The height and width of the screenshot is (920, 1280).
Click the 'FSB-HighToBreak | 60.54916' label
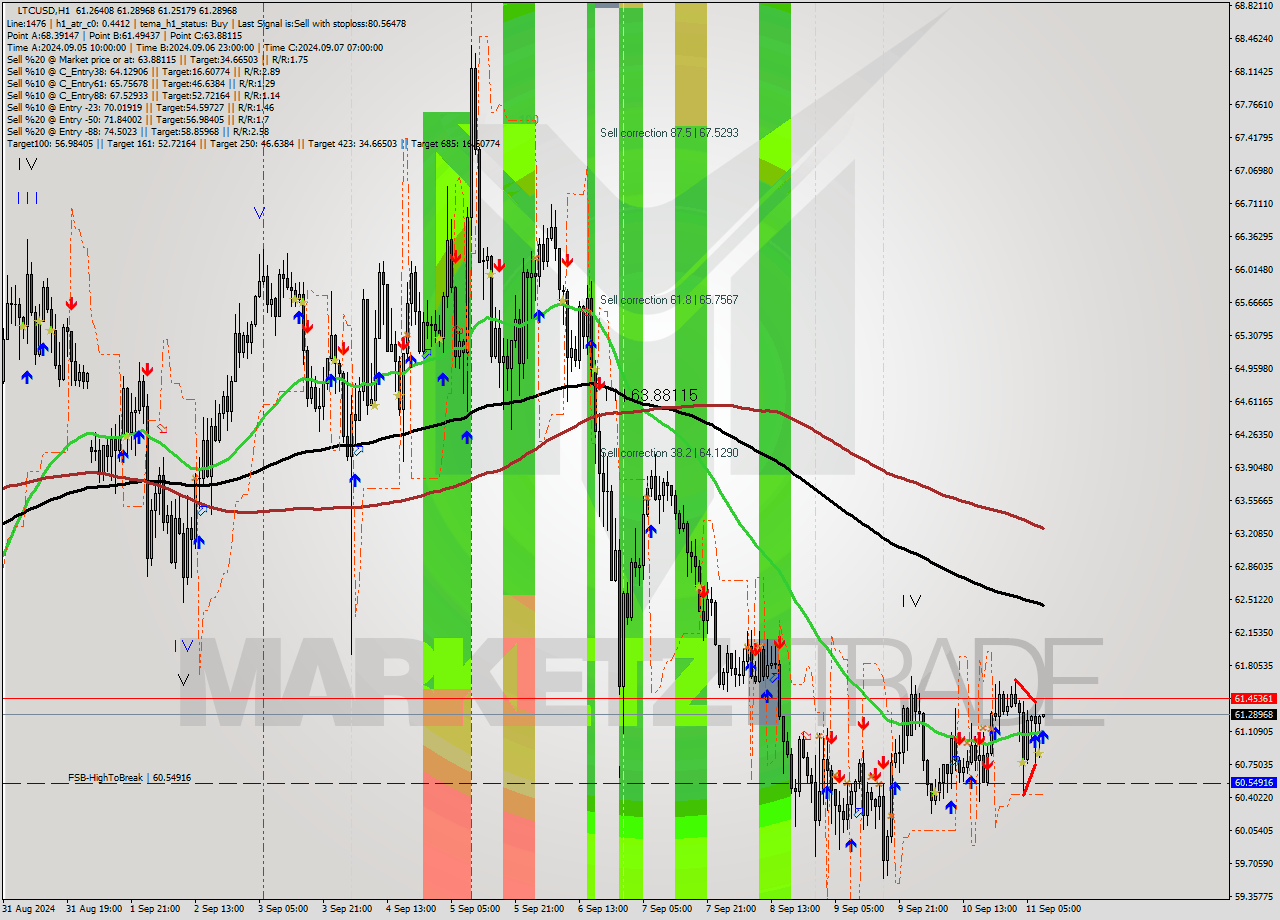(x=129, y=777)
